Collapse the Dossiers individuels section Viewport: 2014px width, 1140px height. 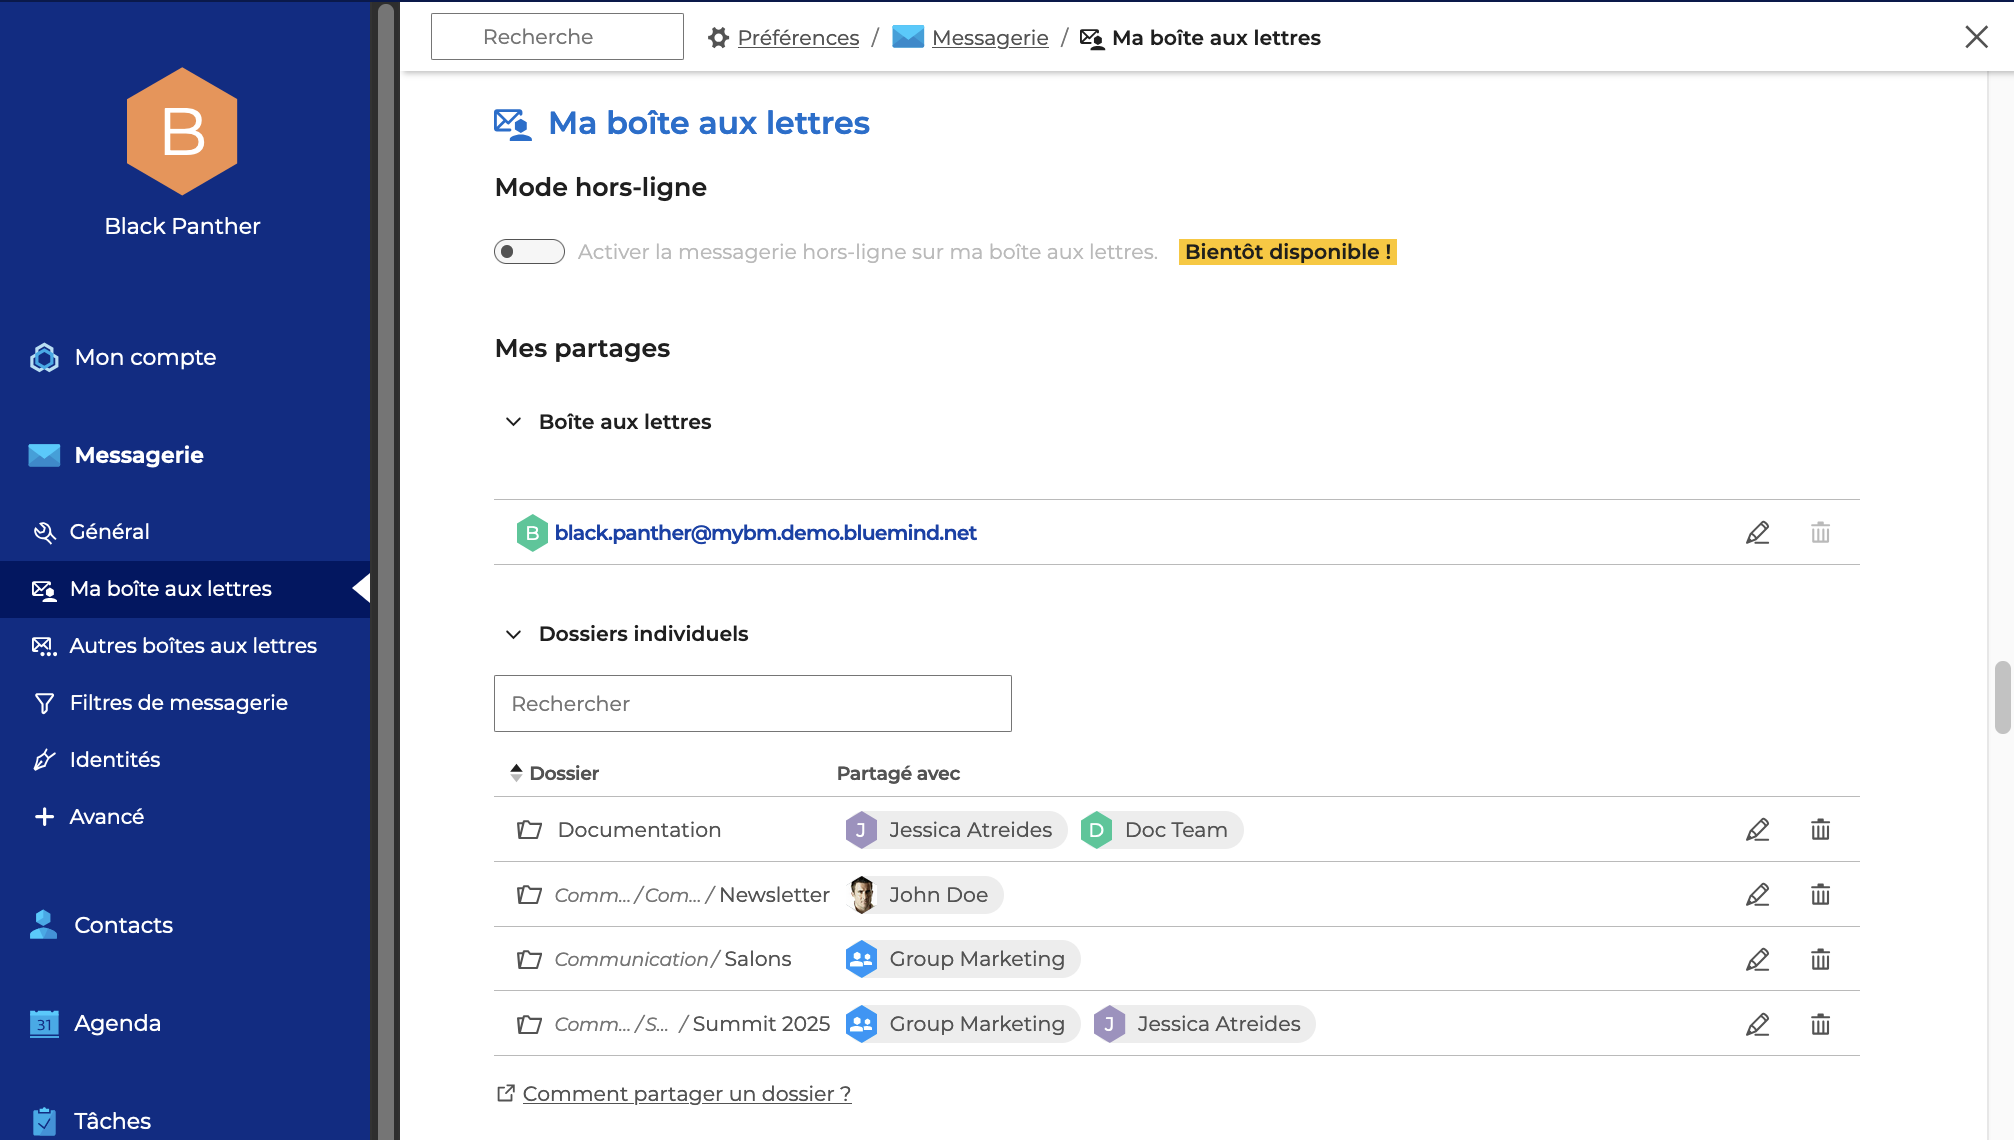(514, 634)
